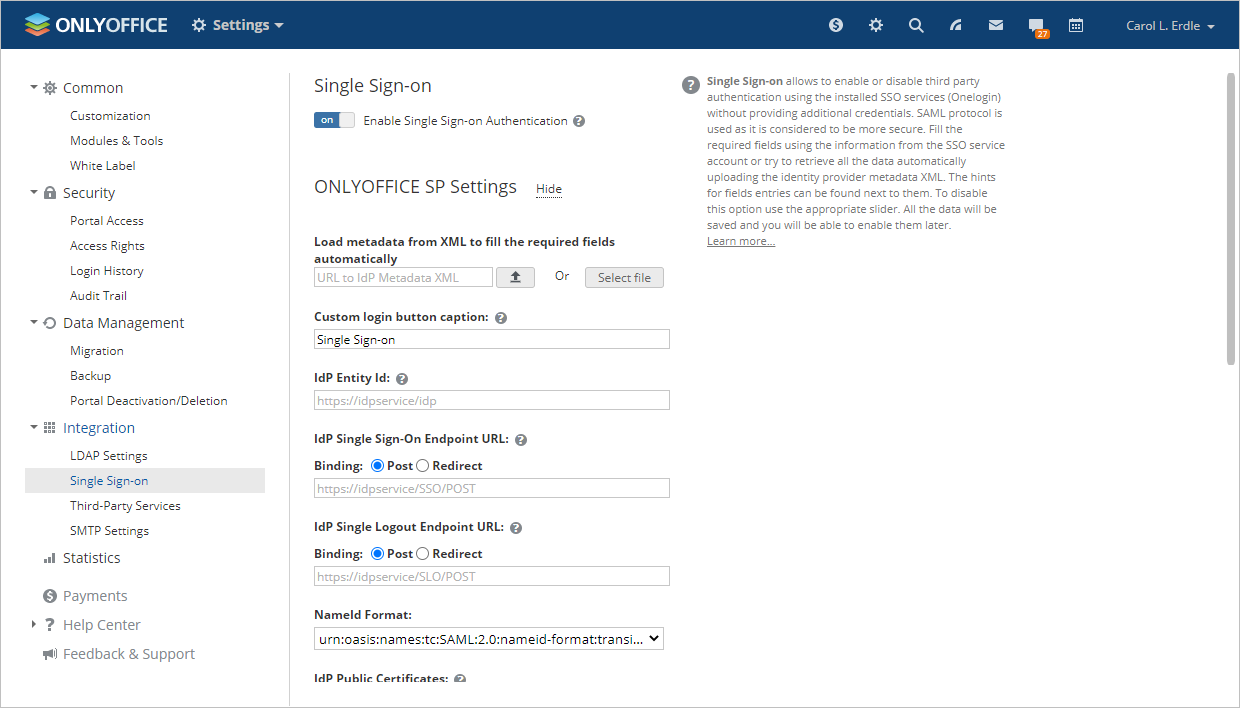This screenshot has width=1240, height=708.
Task: Select Post binding for Logout Endpoint
Action: (377, 554)
